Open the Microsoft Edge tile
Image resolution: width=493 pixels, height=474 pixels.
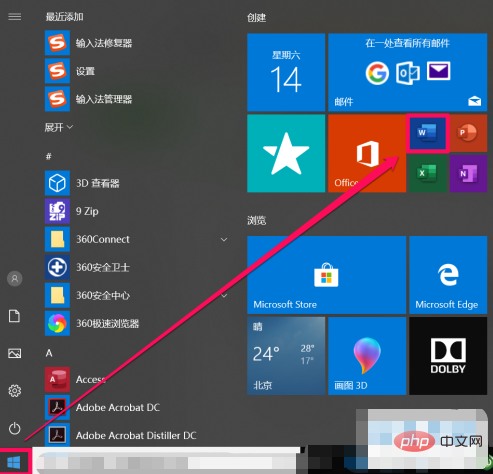click(x=448, y=275)
